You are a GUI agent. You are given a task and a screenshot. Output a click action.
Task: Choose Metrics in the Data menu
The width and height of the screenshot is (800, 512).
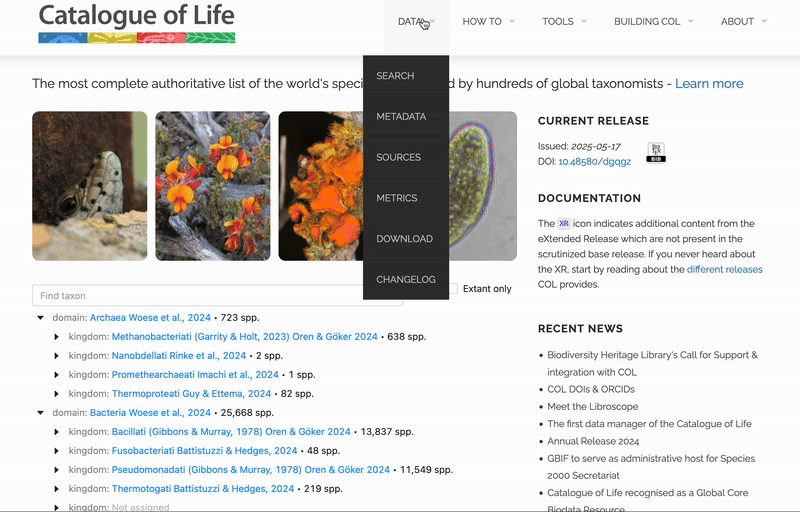pos(396,198)
